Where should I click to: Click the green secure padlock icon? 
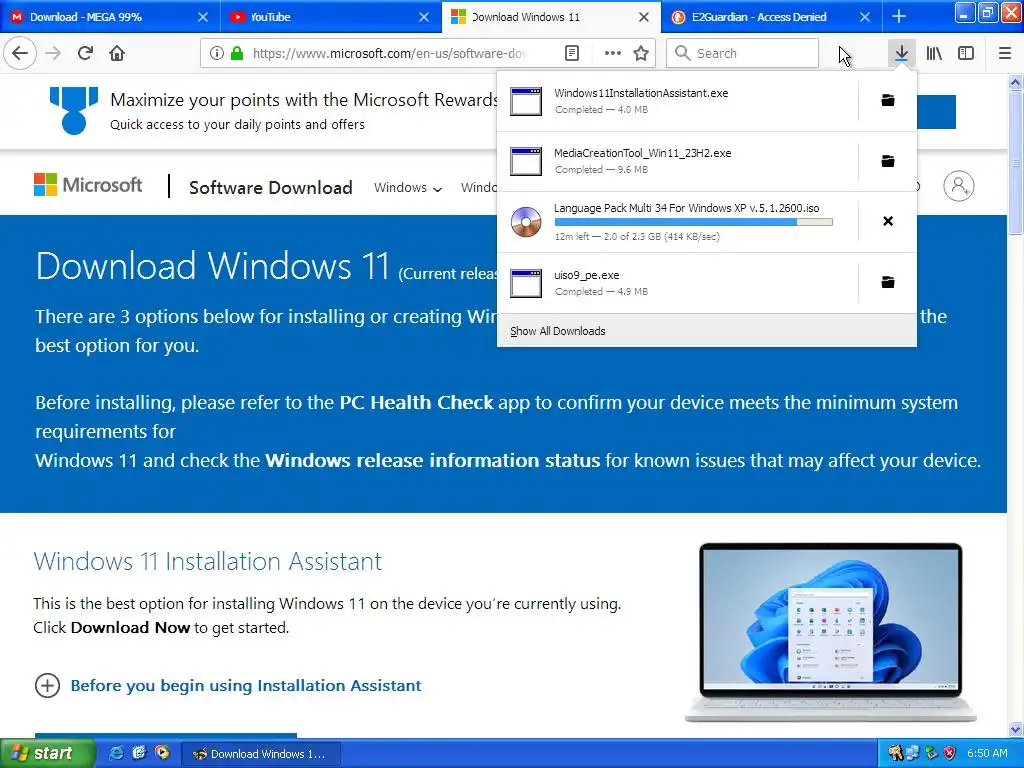[237, 53]
